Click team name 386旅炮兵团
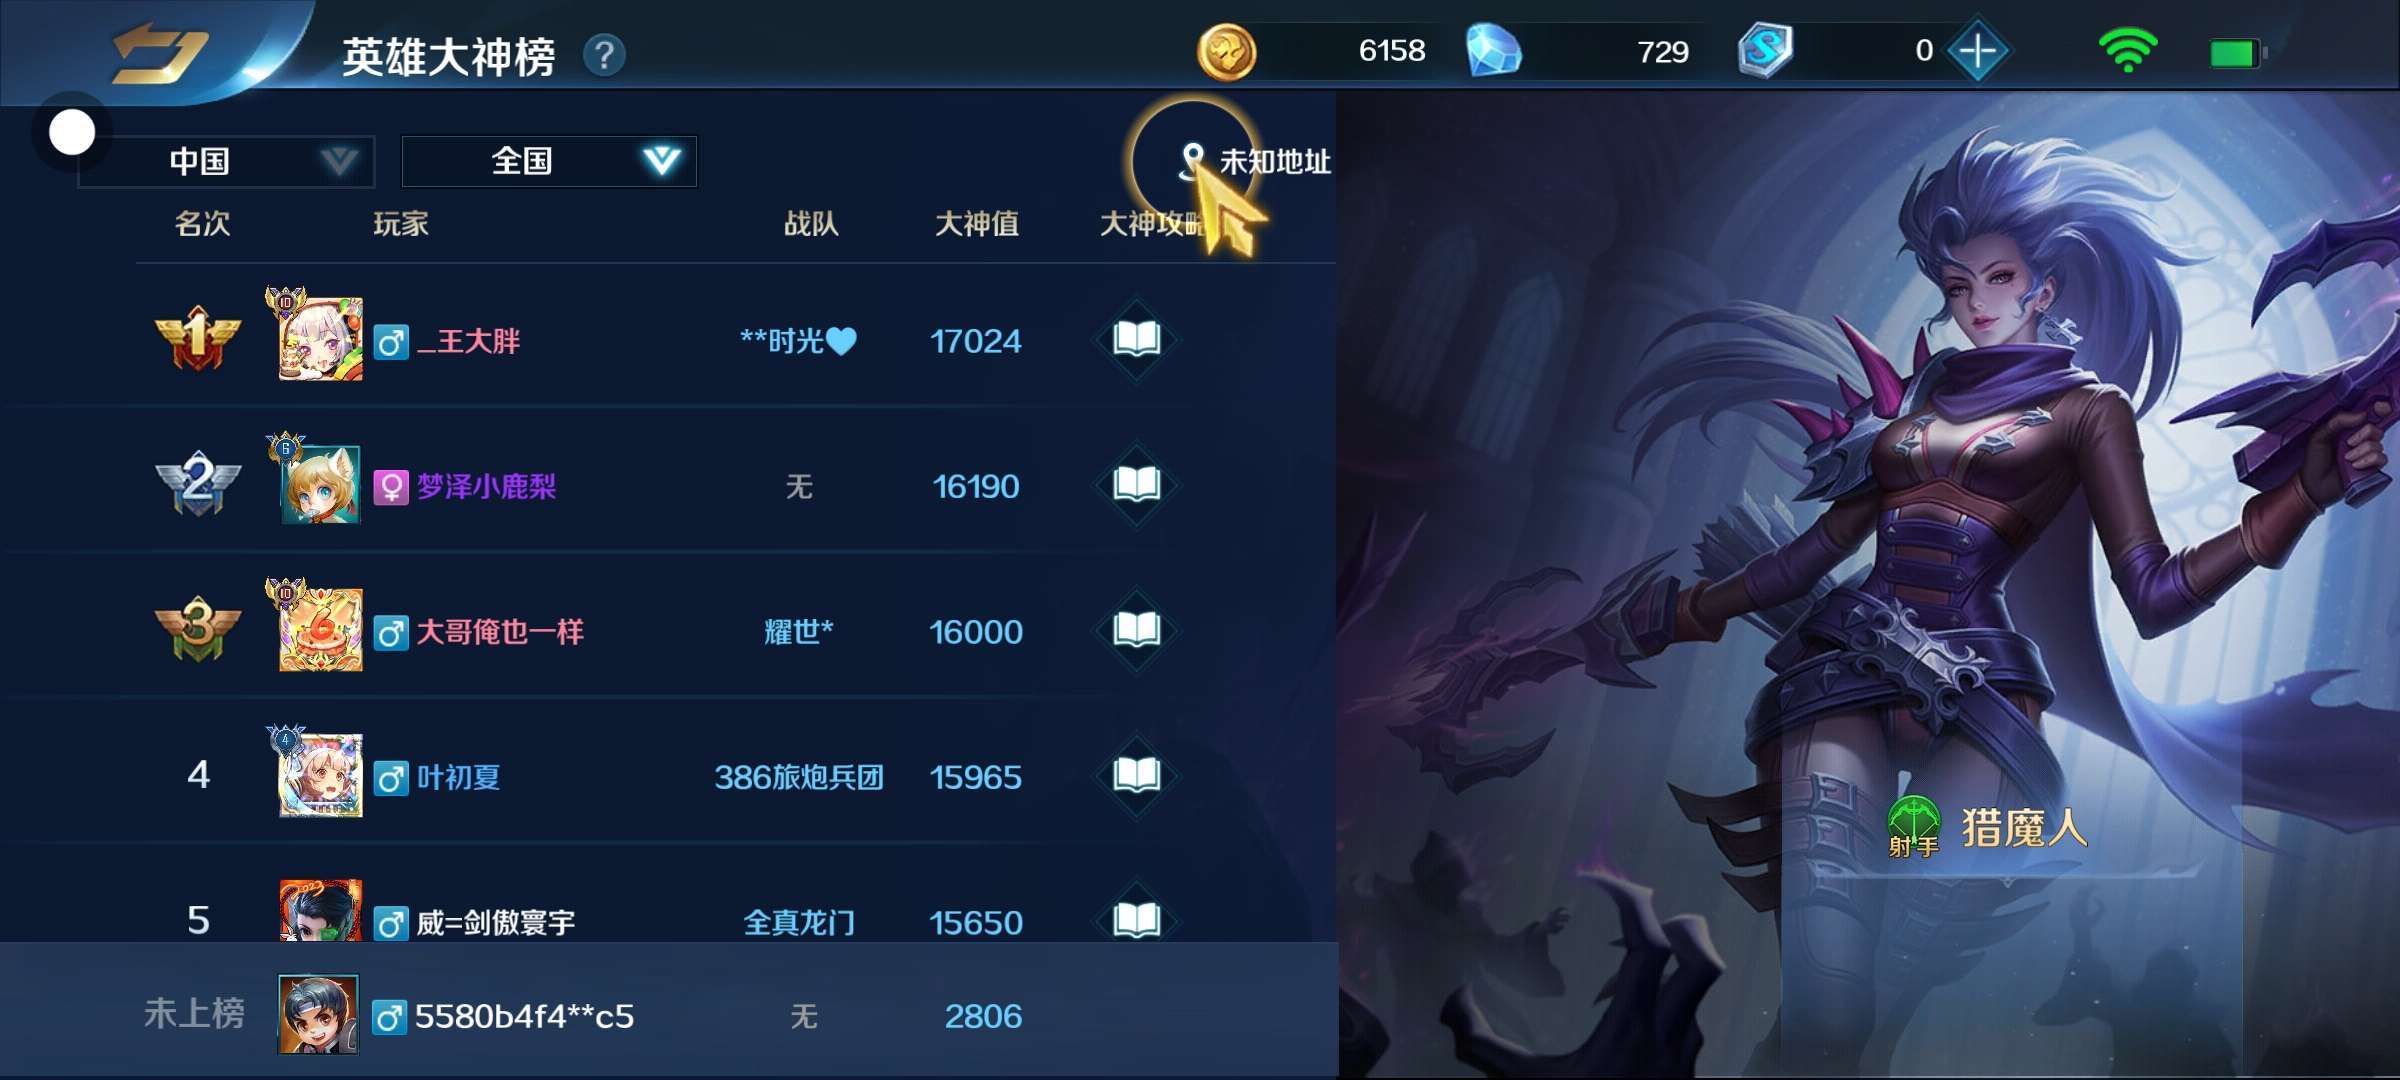2400x1080 pixels. [x=798, y=777]
